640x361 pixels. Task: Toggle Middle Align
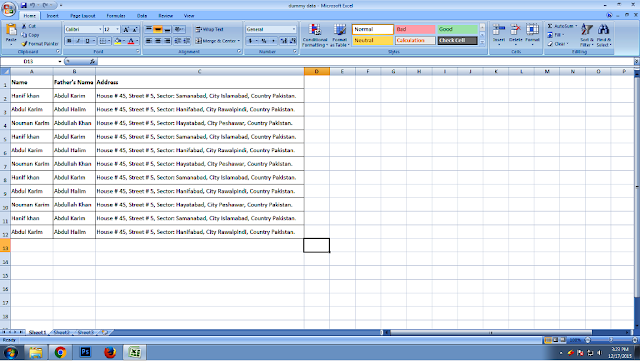click(x=158, y=29)
